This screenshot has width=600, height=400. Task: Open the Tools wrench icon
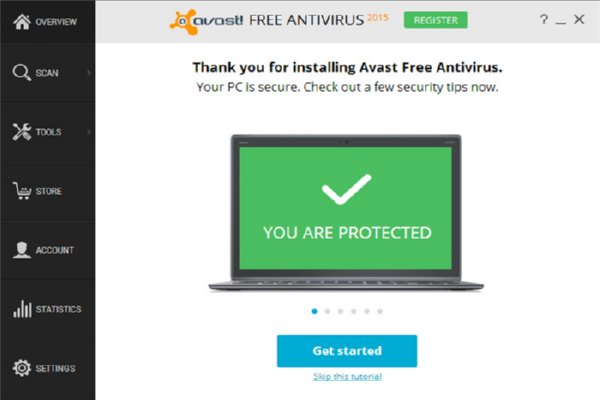pos(21,132)
